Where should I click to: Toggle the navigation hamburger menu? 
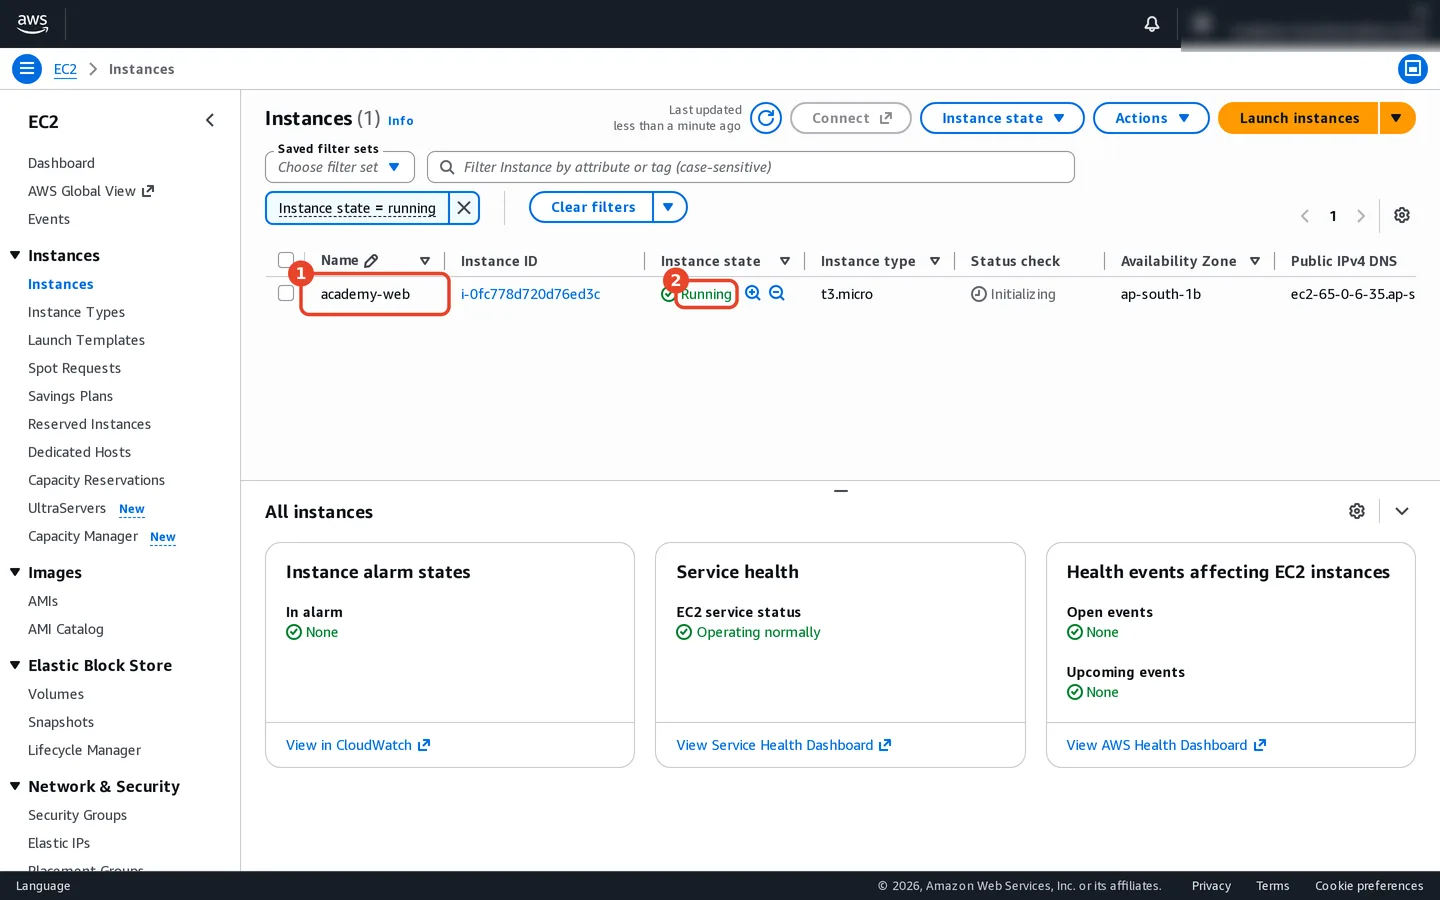(27, 69)
